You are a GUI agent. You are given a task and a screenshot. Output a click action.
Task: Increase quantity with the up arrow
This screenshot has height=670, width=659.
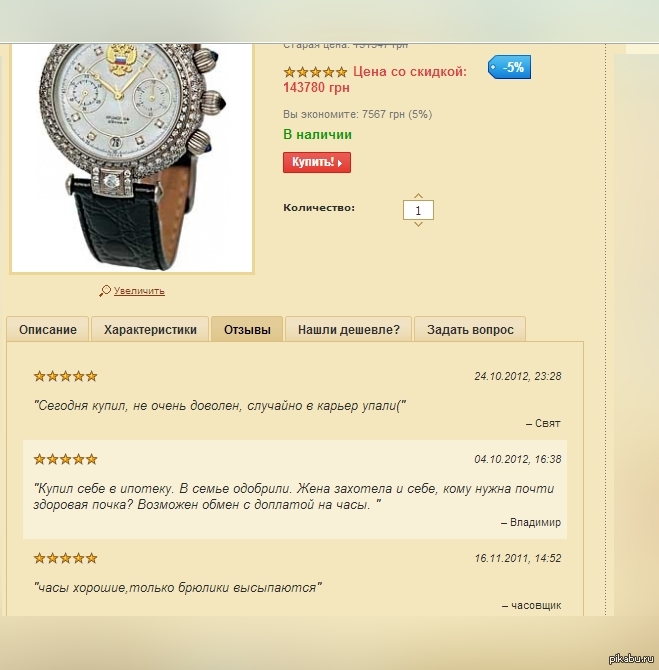(418, 196)
